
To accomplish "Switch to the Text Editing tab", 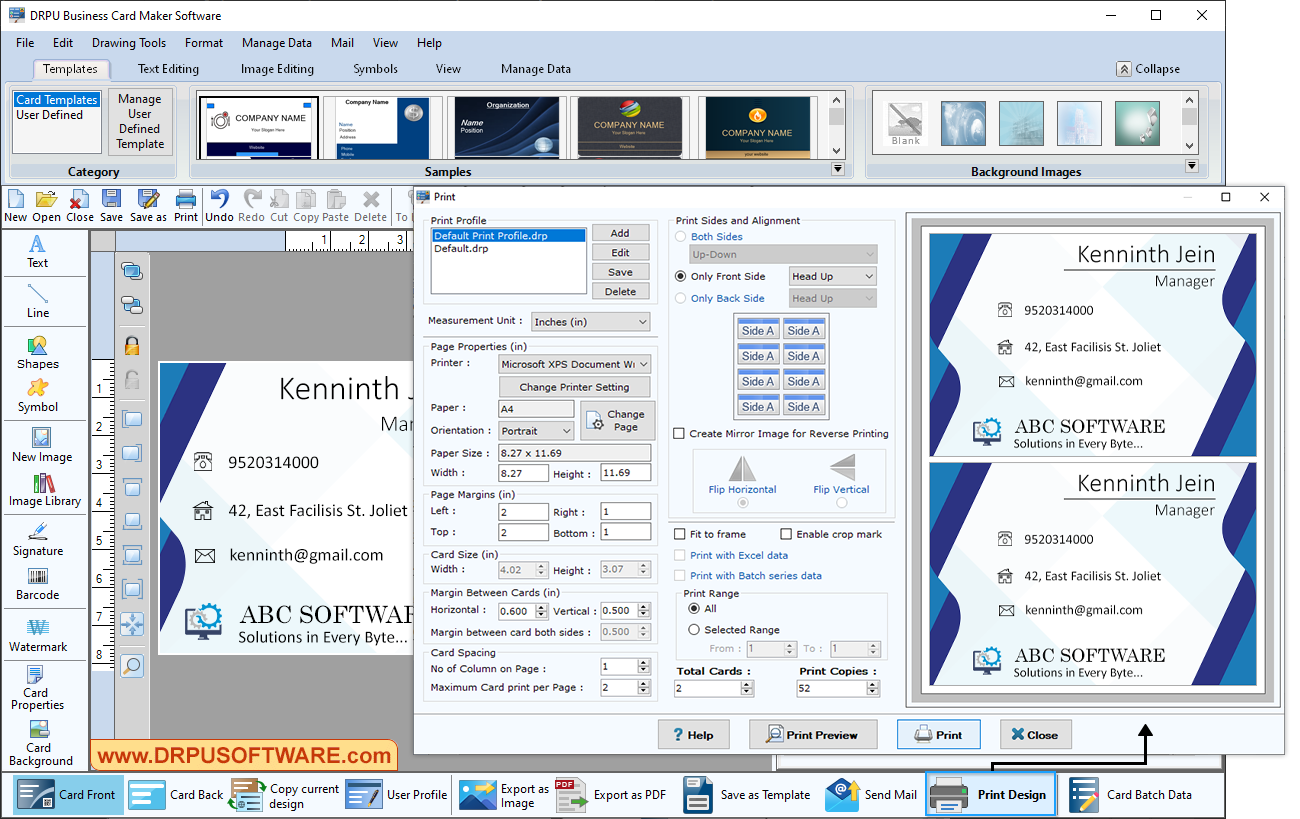I will (x=167, y=68).
